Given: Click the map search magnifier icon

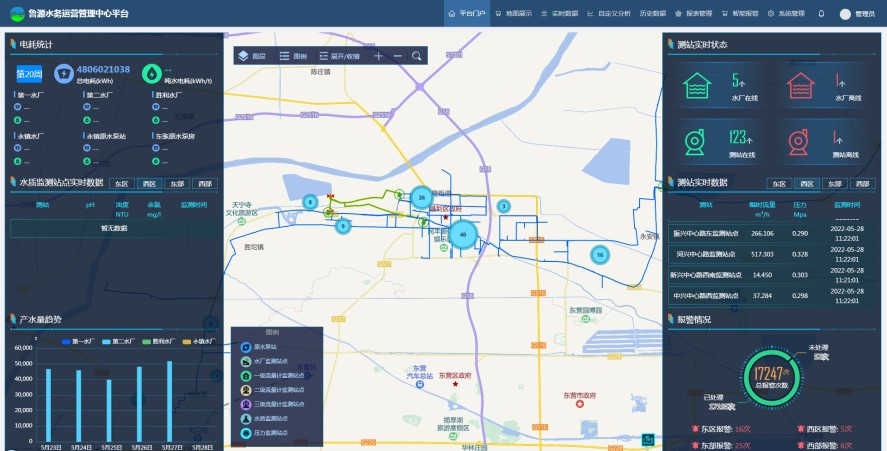Looking at the screenshot, I should 416,56.
